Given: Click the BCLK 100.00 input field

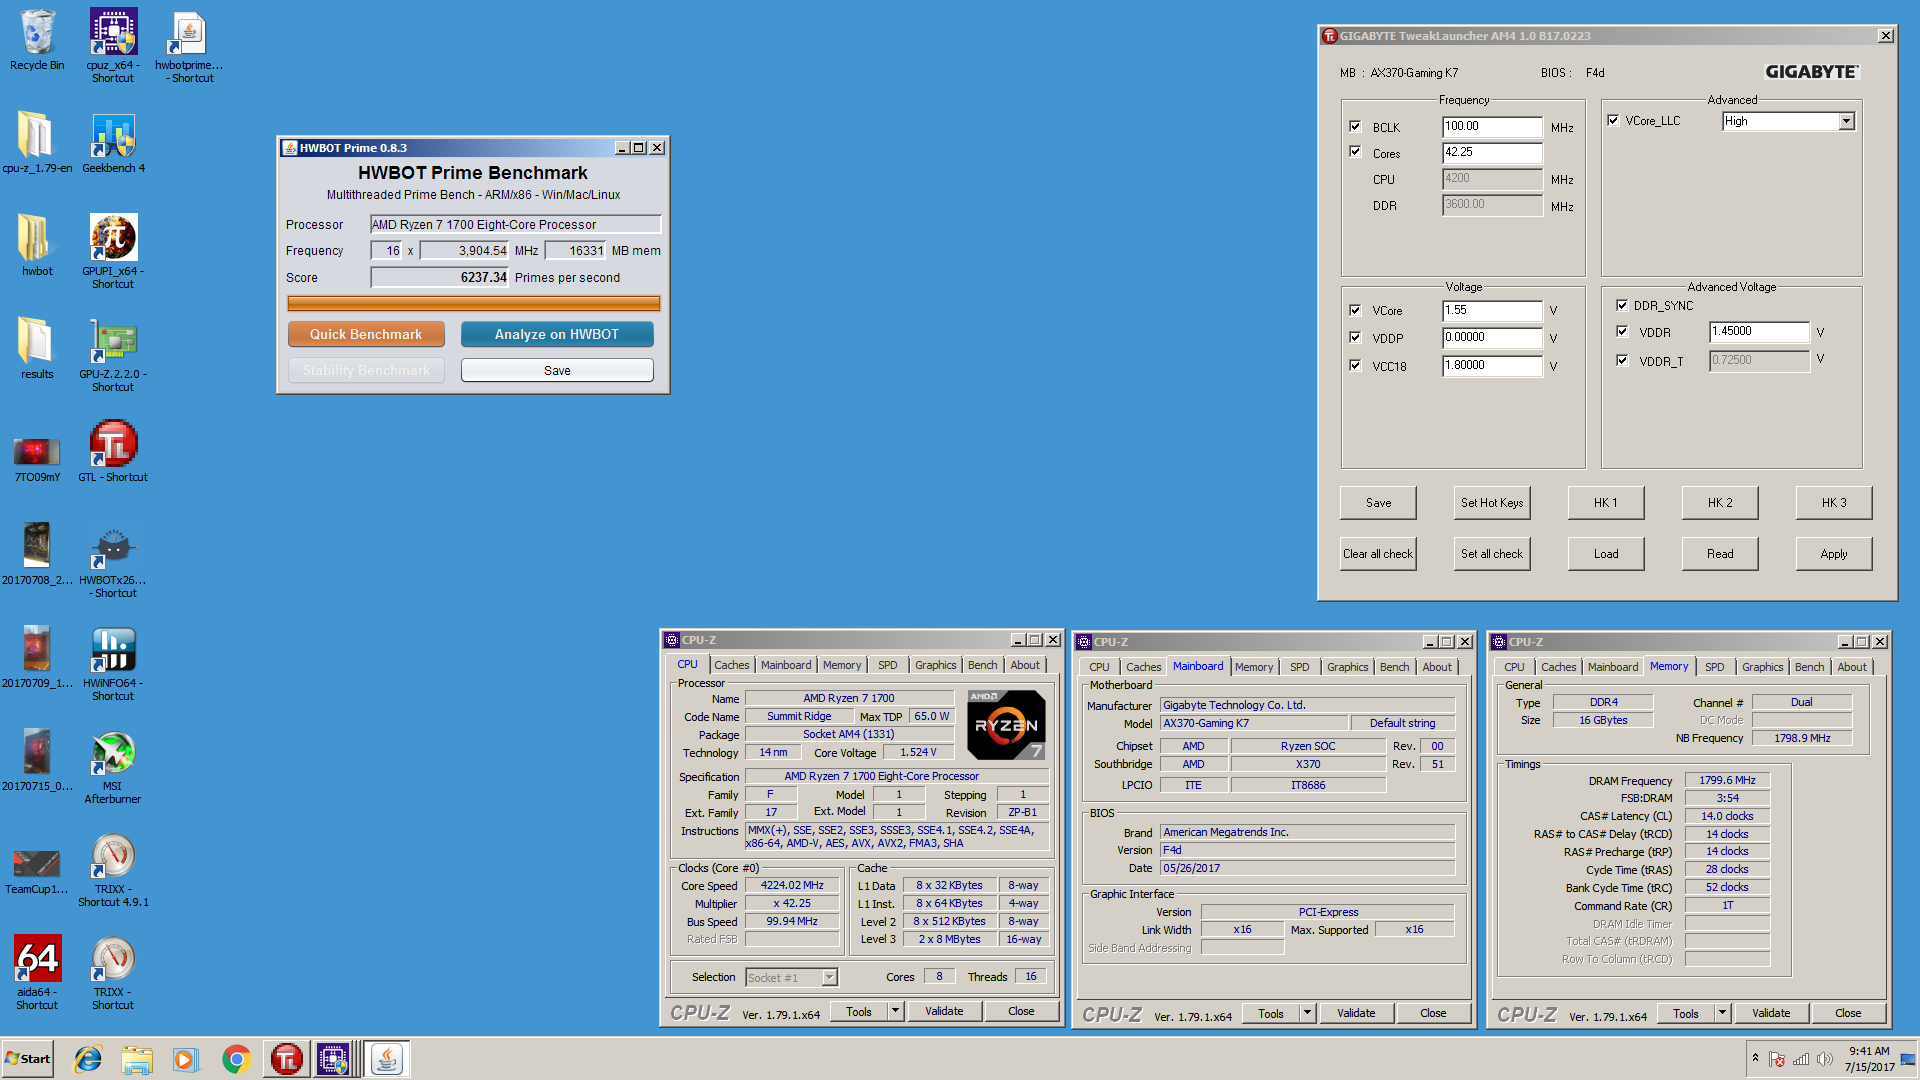Looking at the screenshot, I should (x=1492, y=126).
